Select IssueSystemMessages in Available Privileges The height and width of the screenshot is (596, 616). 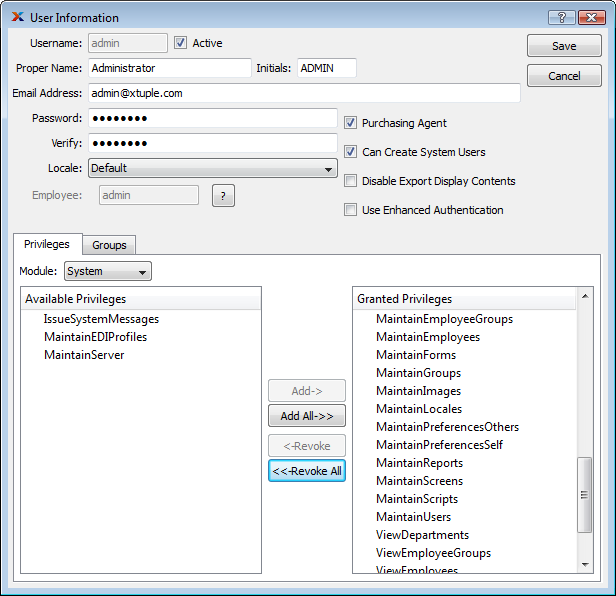tap(101, 319)
